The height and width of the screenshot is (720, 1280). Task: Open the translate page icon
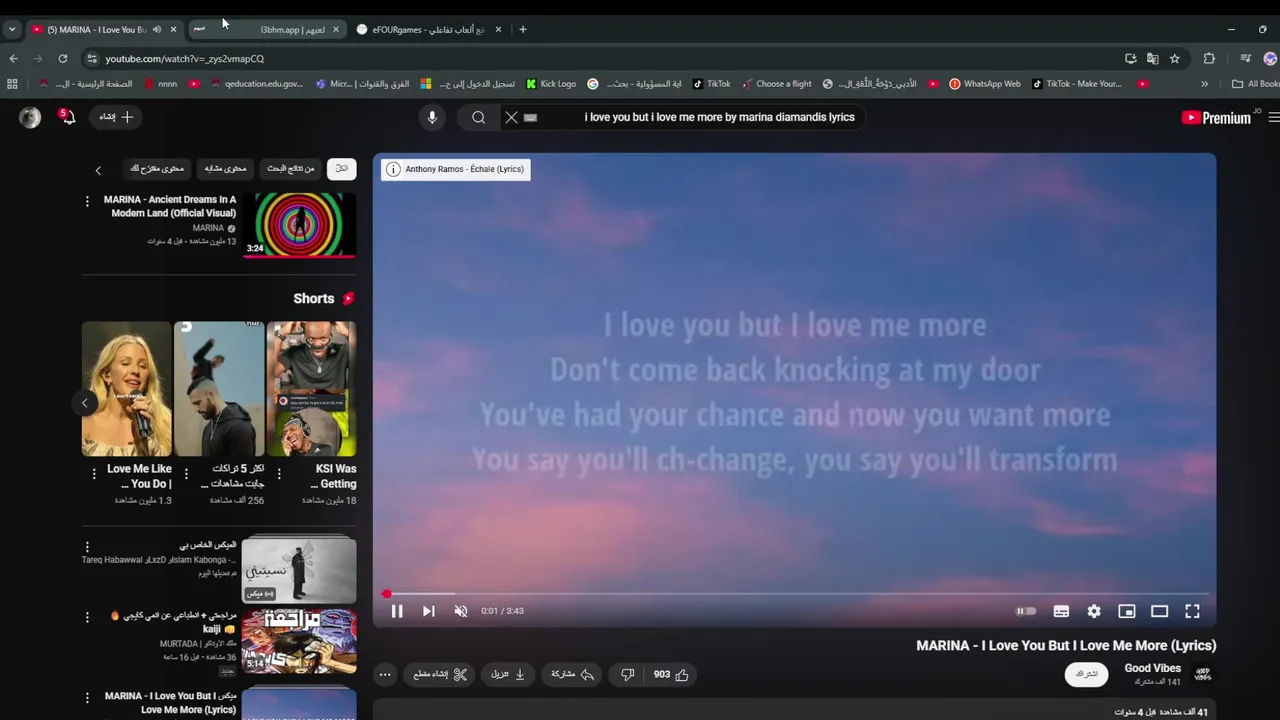(x=1153, y=59)
